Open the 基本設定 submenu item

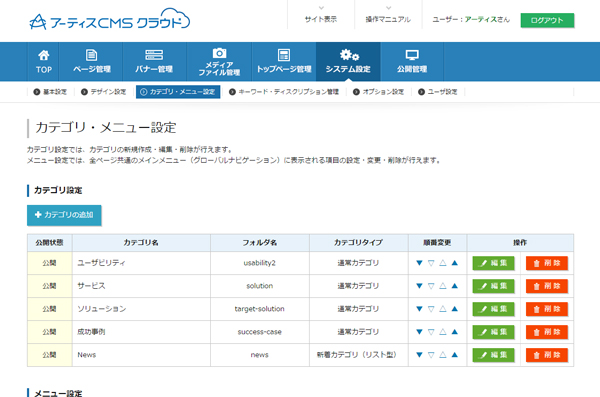pyautogui.click(x=50, y=92)
